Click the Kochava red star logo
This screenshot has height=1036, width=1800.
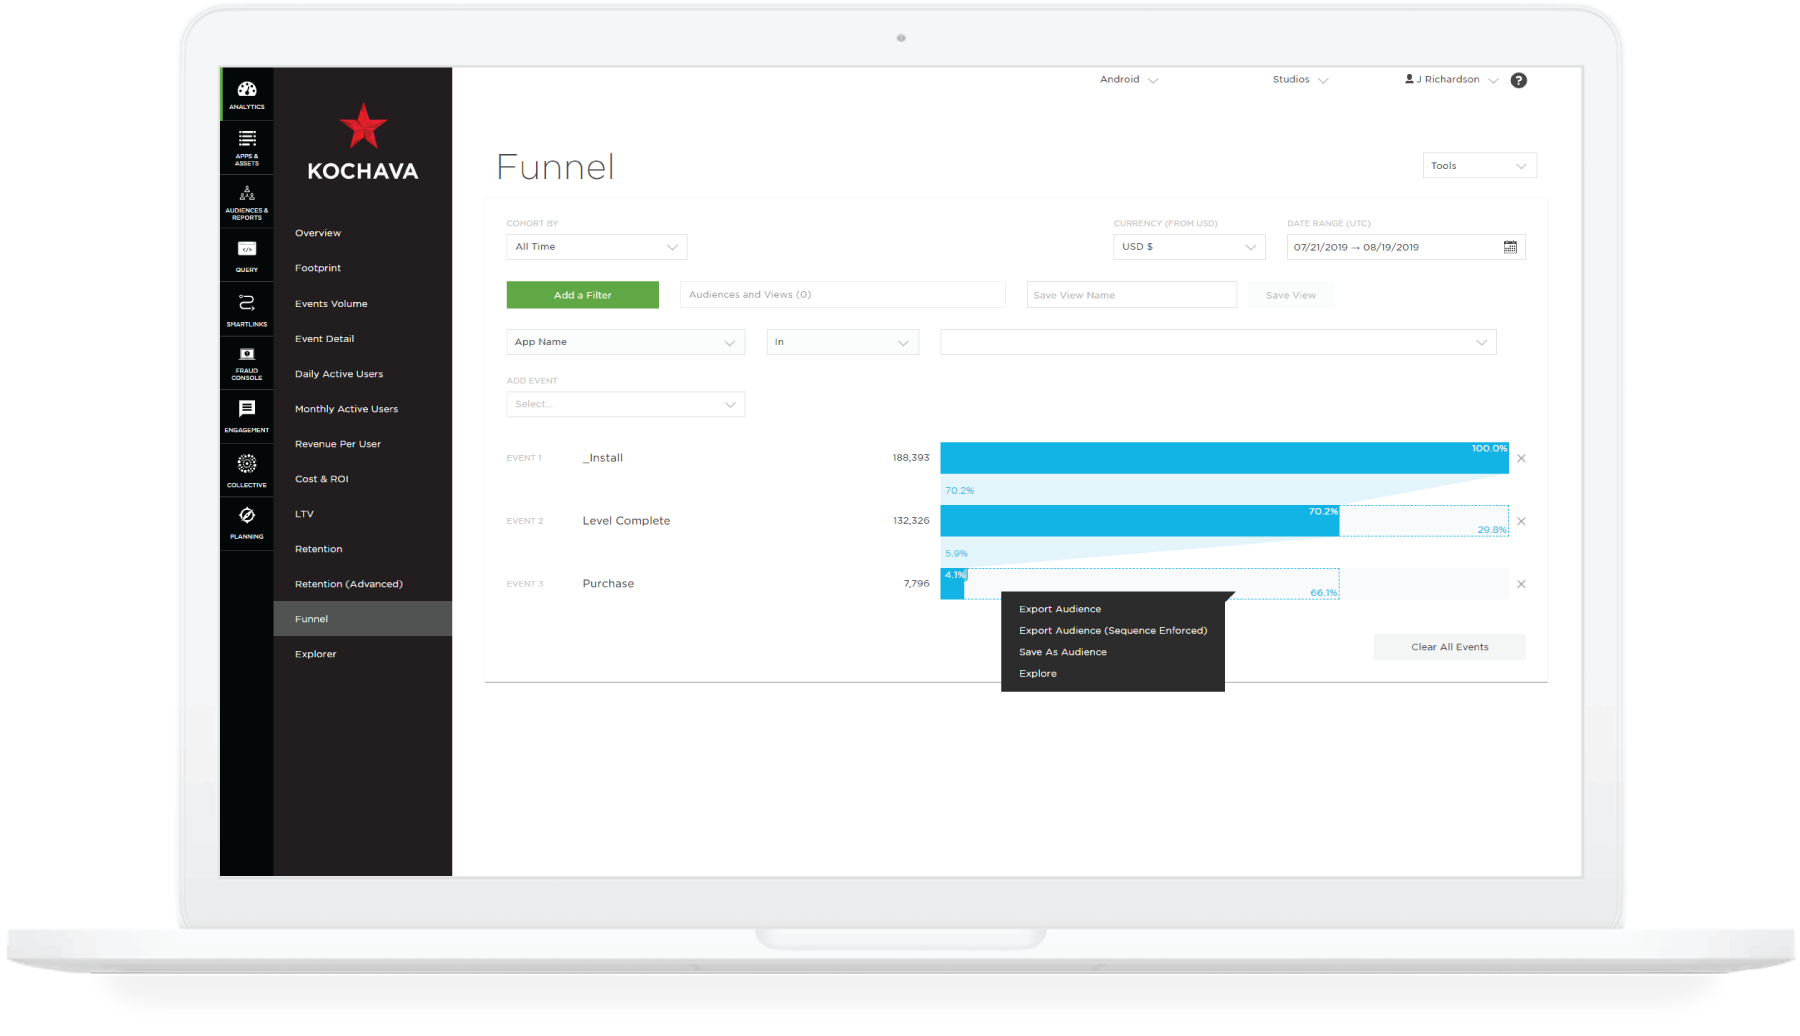point(363,127)
